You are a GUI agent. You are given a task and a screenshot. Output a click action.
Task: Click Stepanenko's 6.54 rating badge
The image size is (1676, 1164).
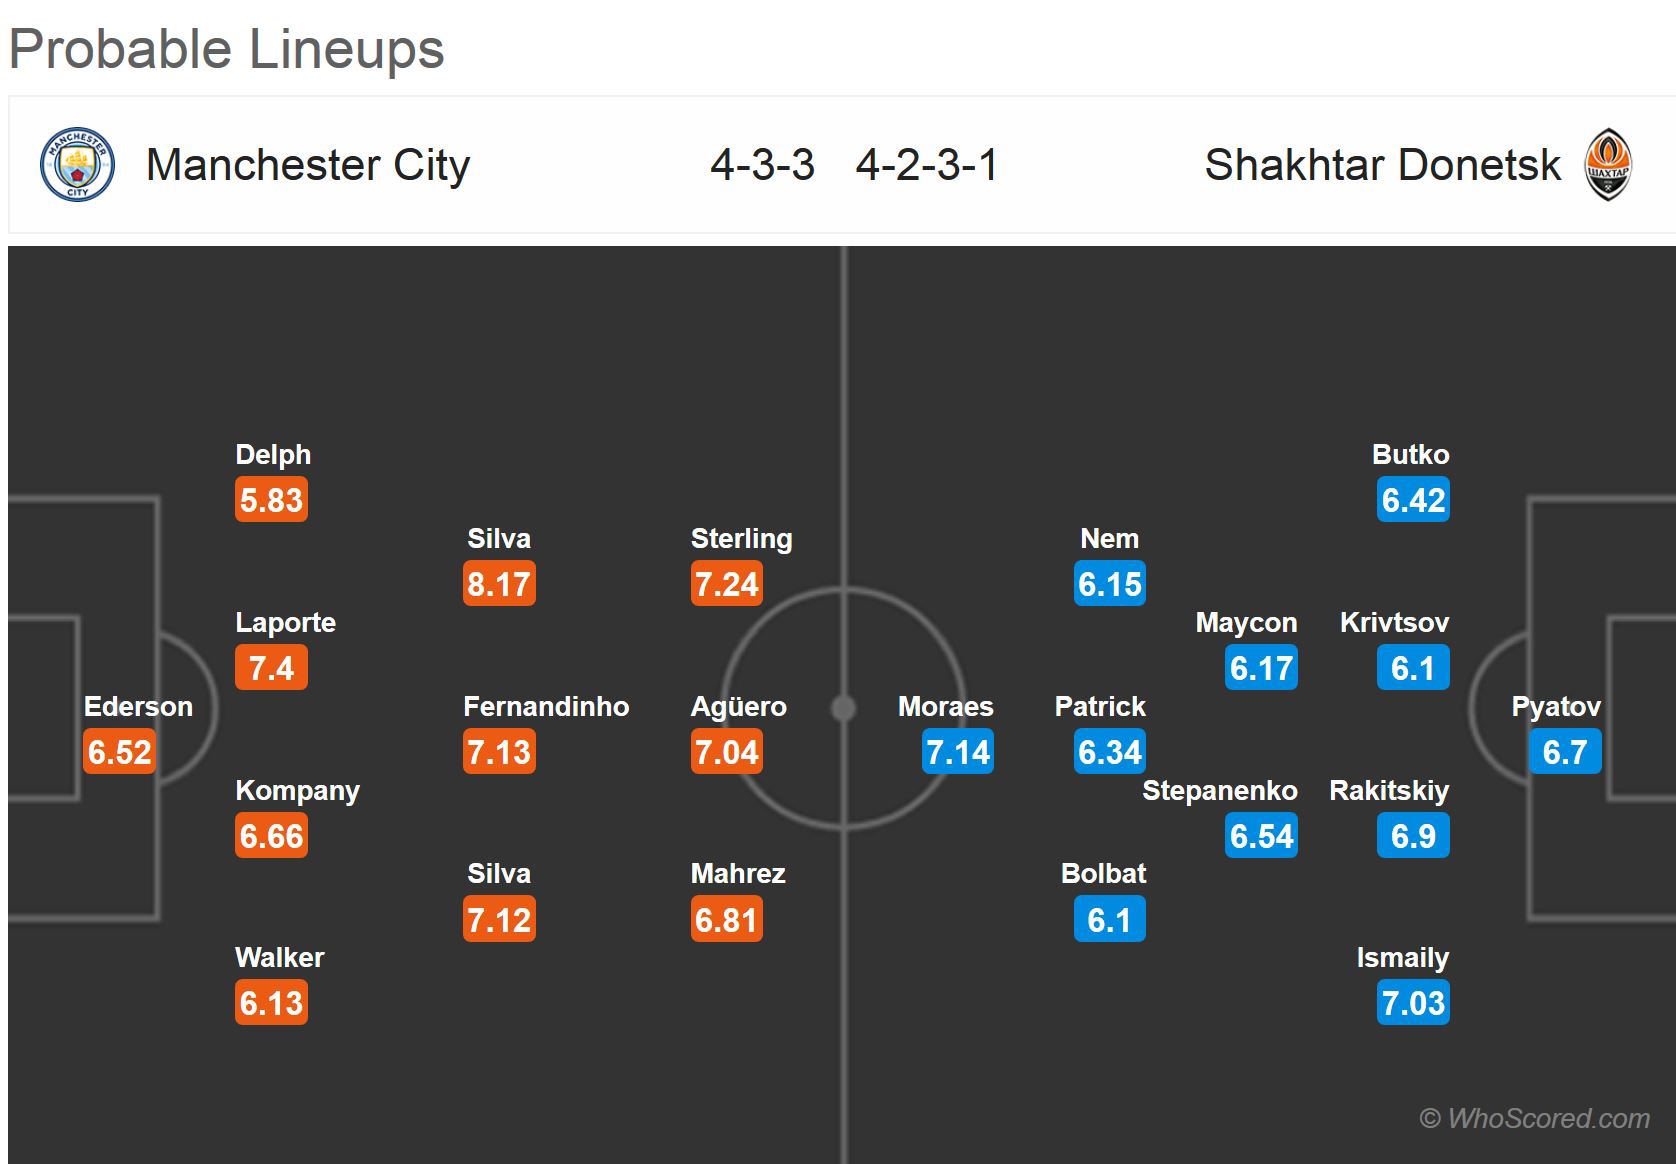(1262, 836)
